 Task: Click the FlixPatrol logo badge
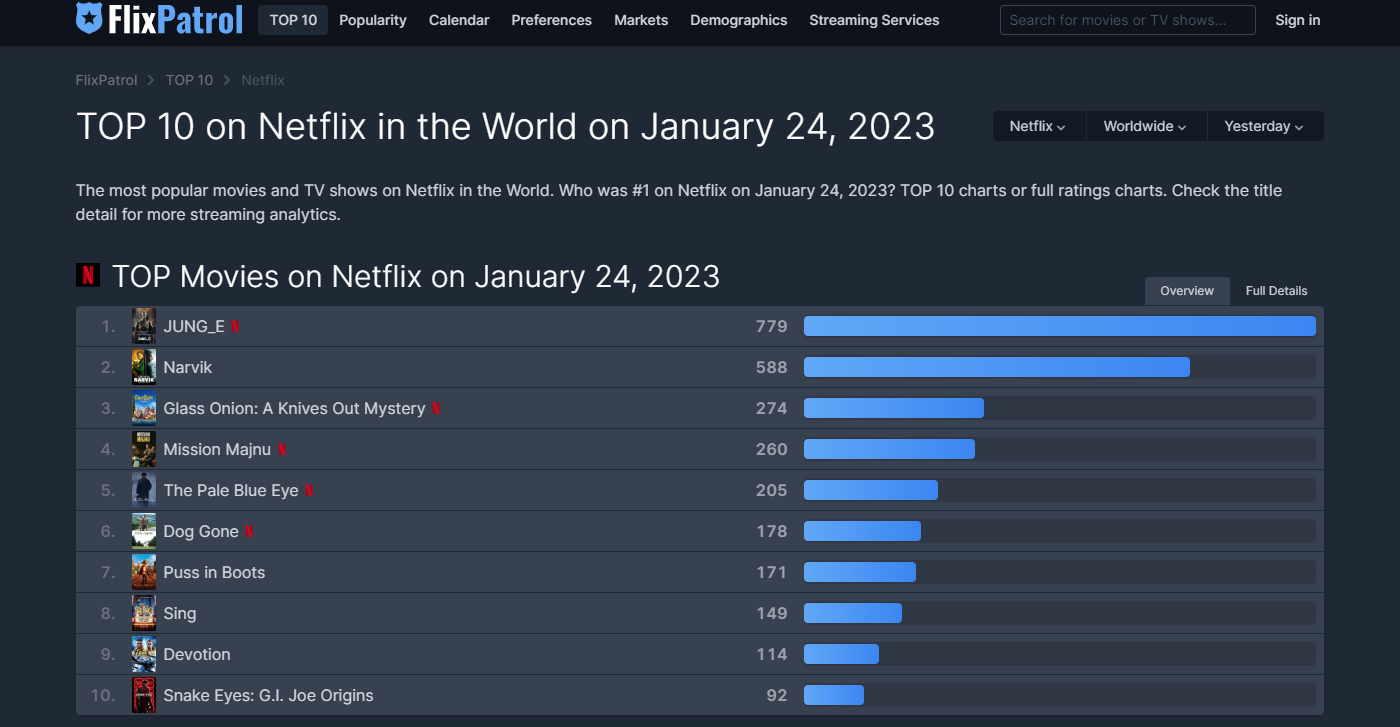tap(88, 18)
